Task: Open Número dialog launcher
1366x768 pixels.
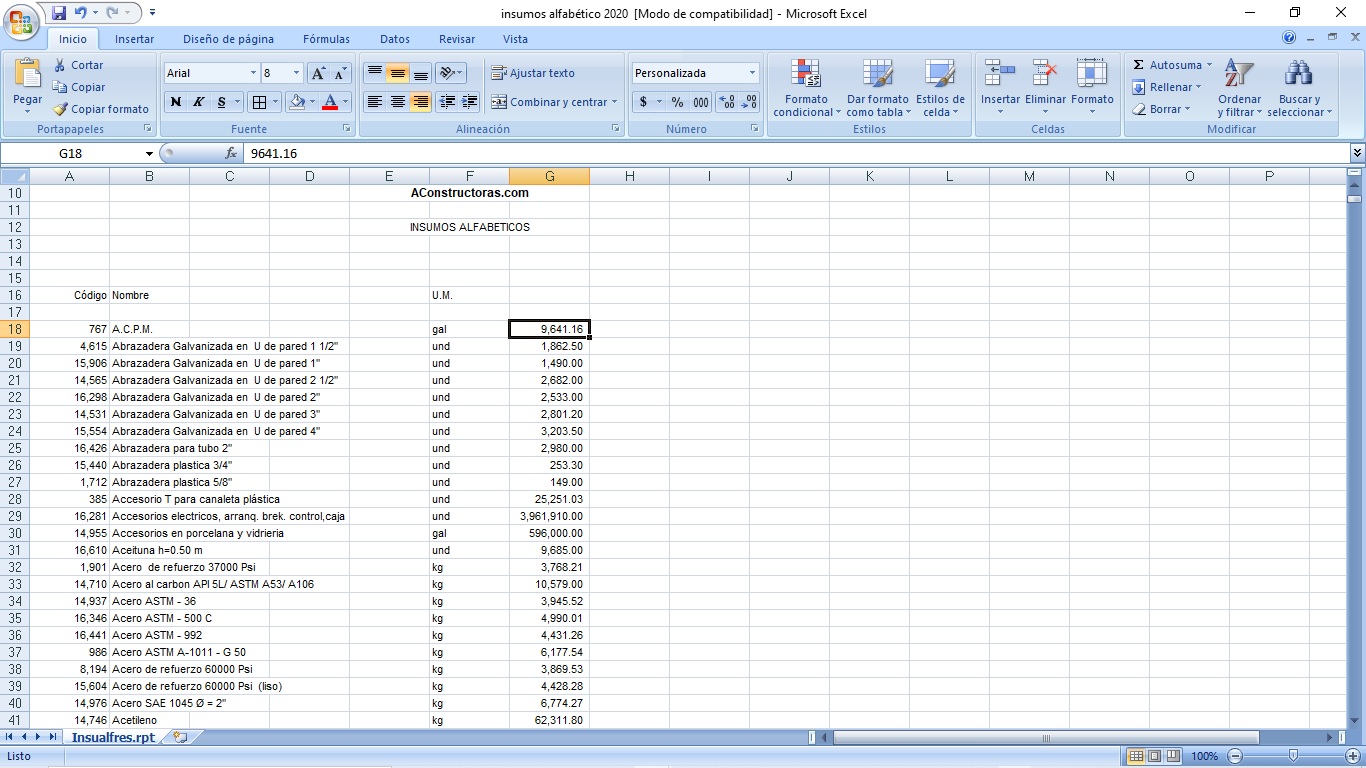Action: 755,129
